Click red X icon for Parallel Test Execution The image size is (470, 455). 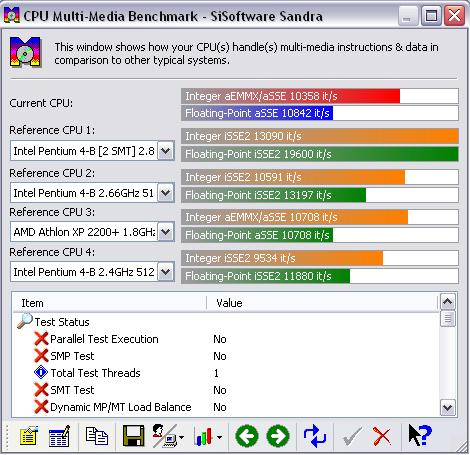(41, 339)
